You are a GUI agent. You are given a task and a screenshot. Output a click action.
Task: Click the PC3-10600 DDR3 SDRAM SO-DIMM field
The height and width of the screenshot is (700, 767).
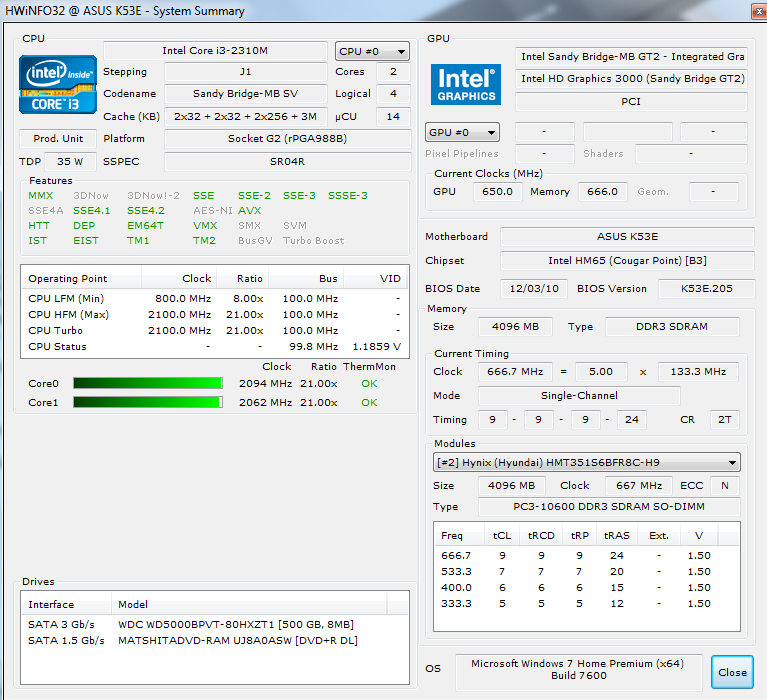[609, 507]
